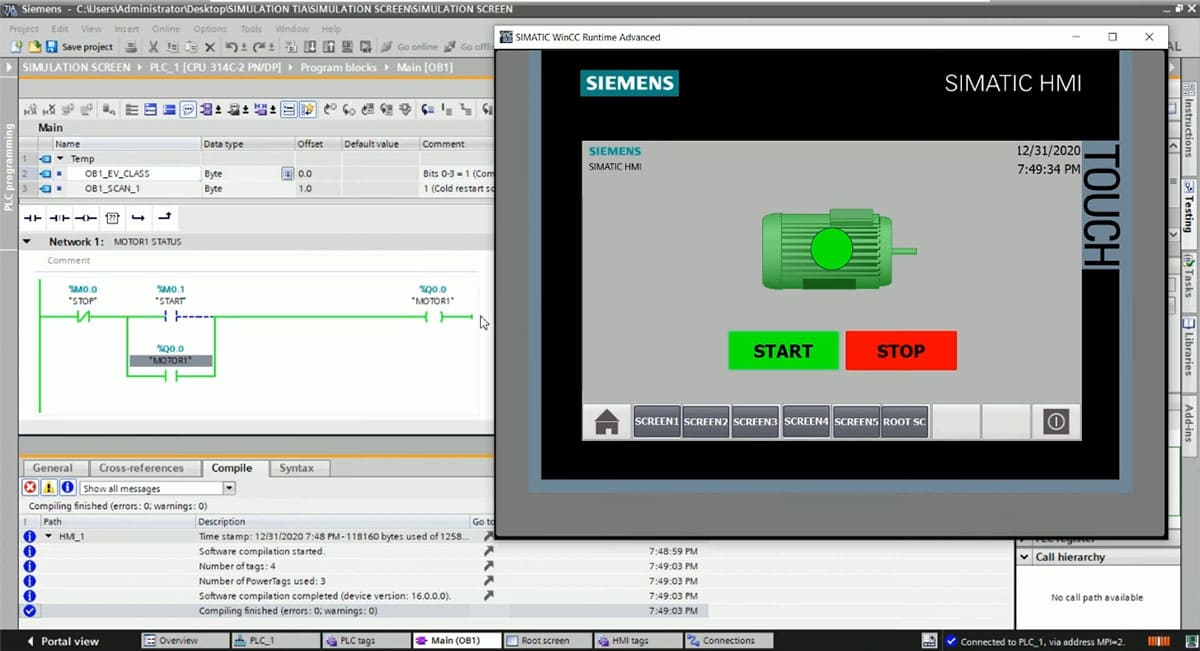Screen dimensions: 1200x651
Task: Open the Syntax tab
Action: tap(296, 468)
